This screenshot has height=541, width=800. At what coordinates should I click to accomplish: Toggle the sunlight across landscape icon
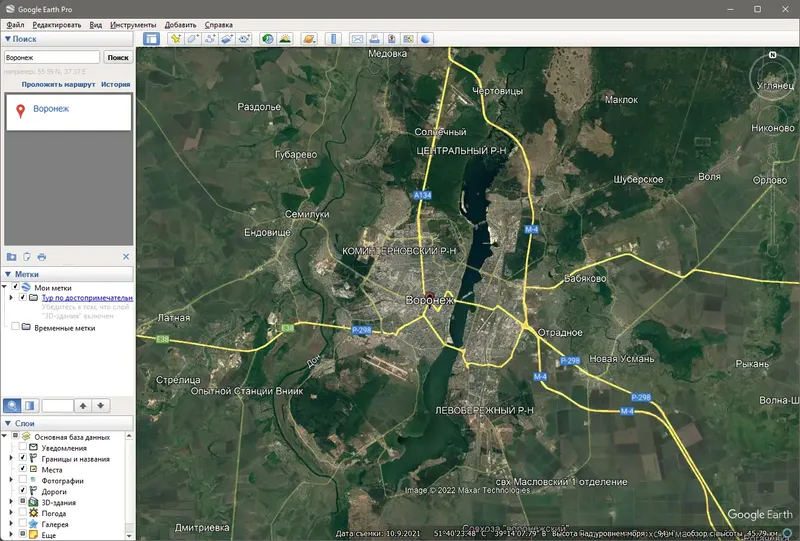[285, 39]
